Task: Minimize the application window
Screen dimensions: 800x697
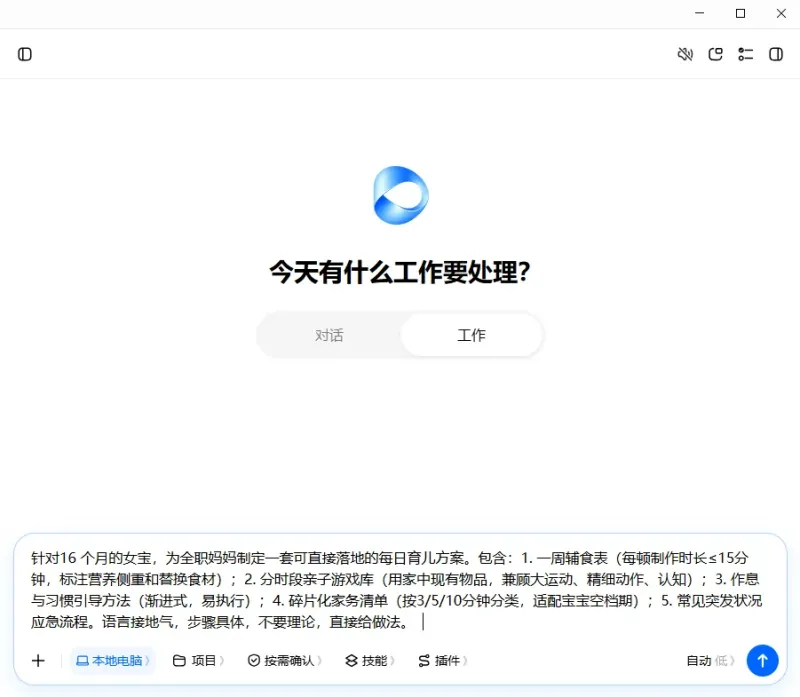Action: point(699,13)
